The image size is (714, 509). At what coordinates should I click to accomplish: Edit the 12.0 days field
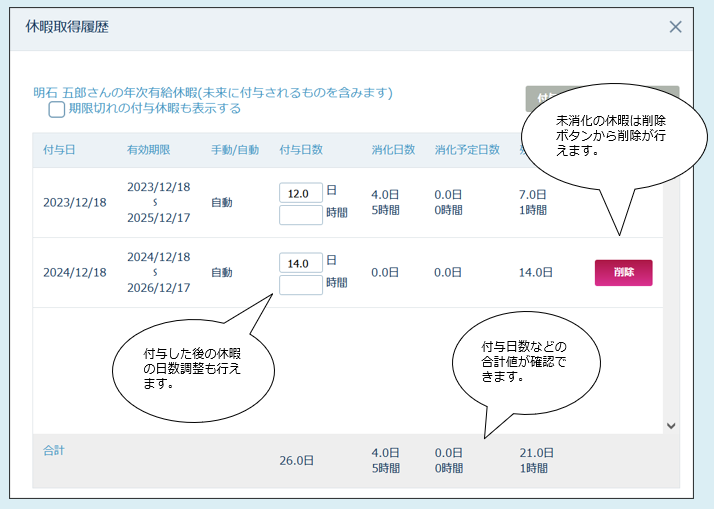point(301,193)
